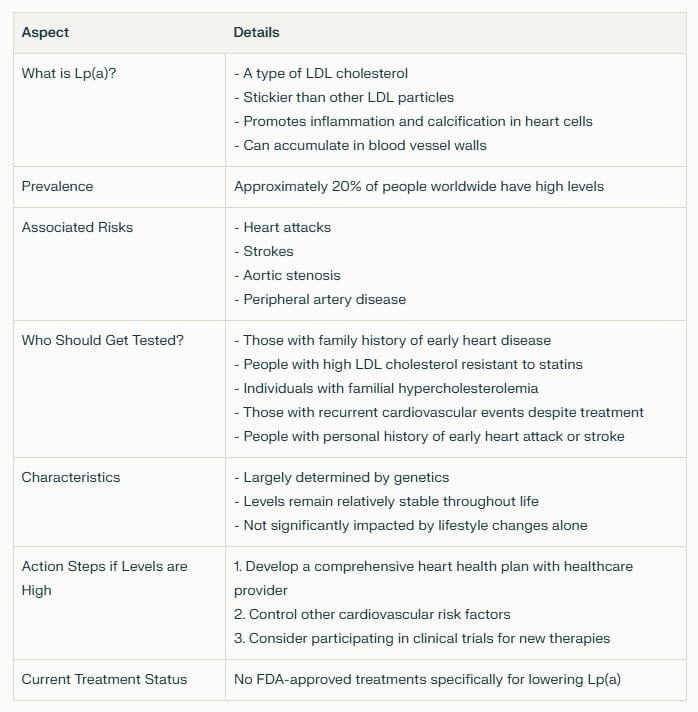This screenshot has height=712, width=698.
Task: Click the Prevalence row label
Action: [57, 186]
